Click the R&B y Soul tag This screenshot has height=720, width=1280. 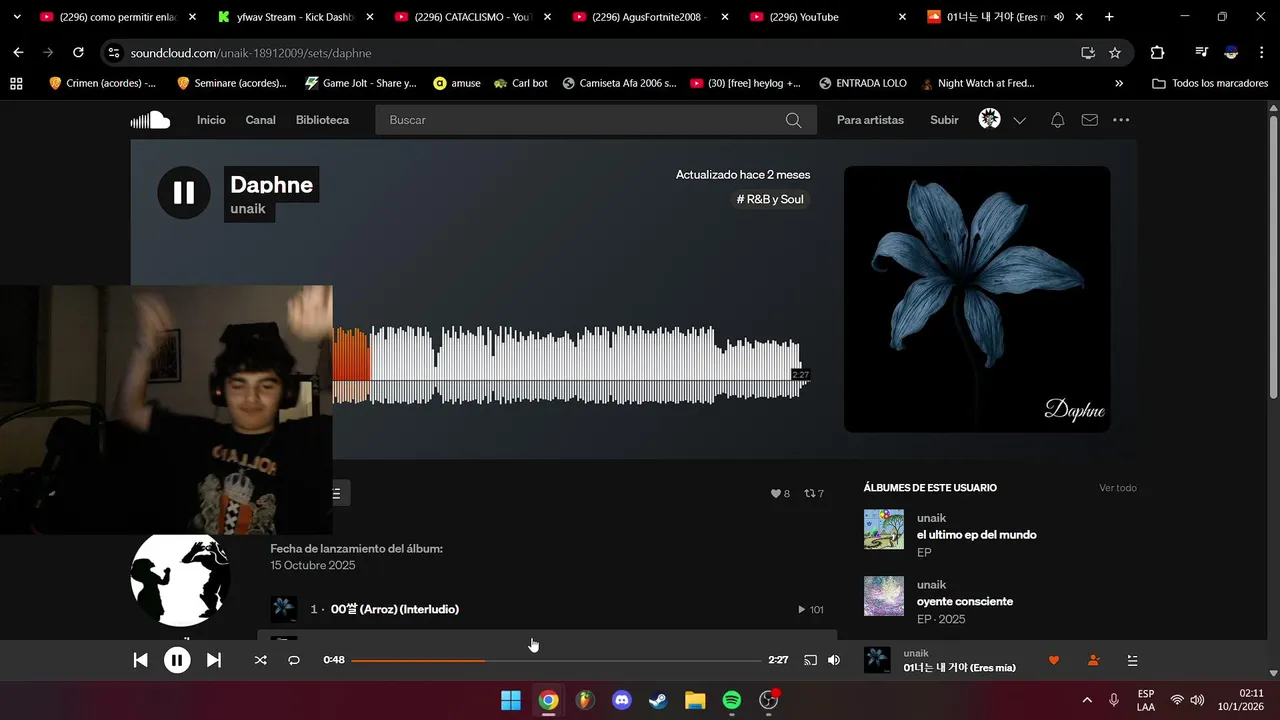[770, 199]
